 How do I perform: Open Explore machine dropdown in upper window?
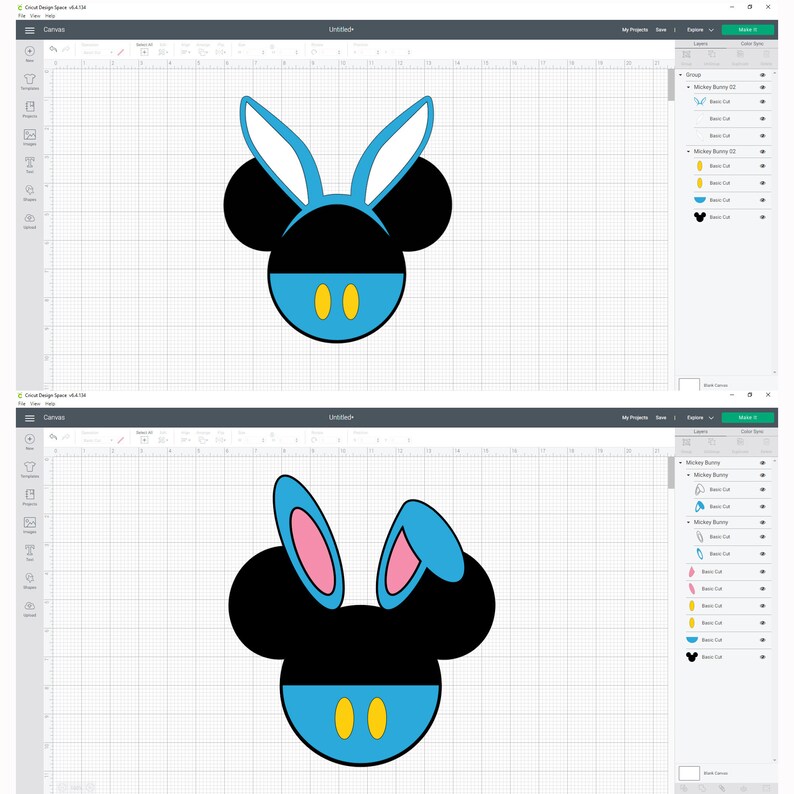coord(700,30)
